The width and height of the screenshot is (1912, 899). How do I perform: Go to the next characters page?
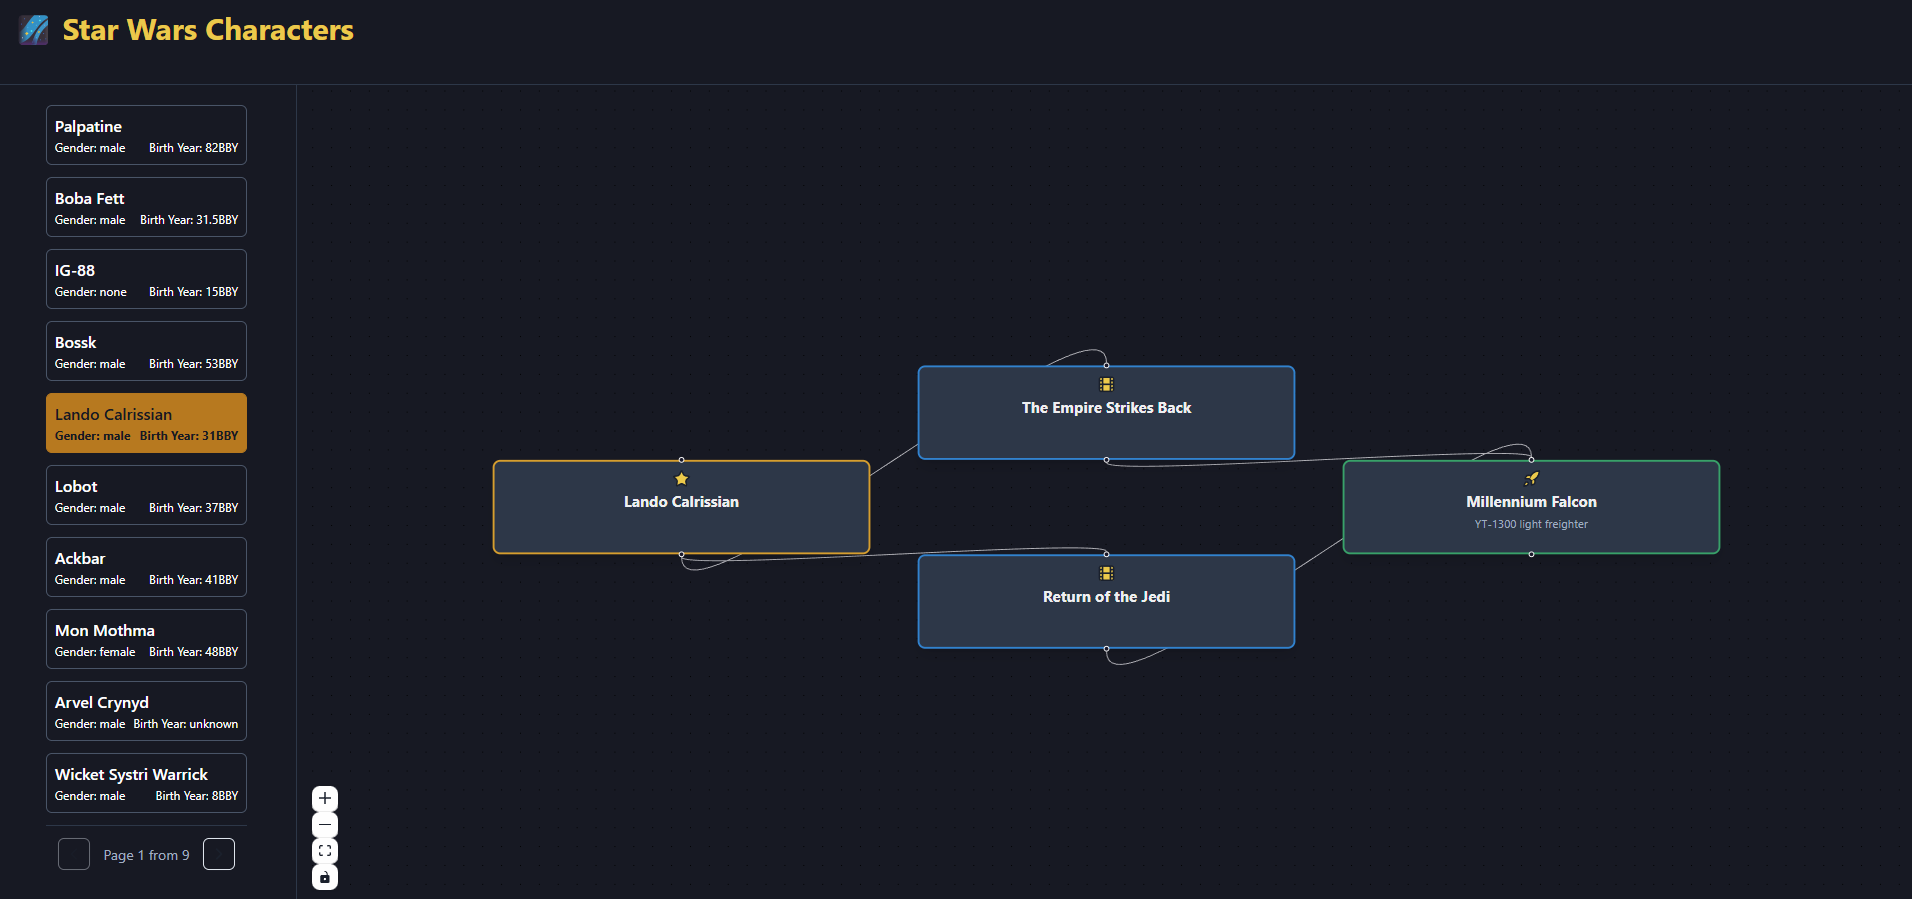(219, 854)
